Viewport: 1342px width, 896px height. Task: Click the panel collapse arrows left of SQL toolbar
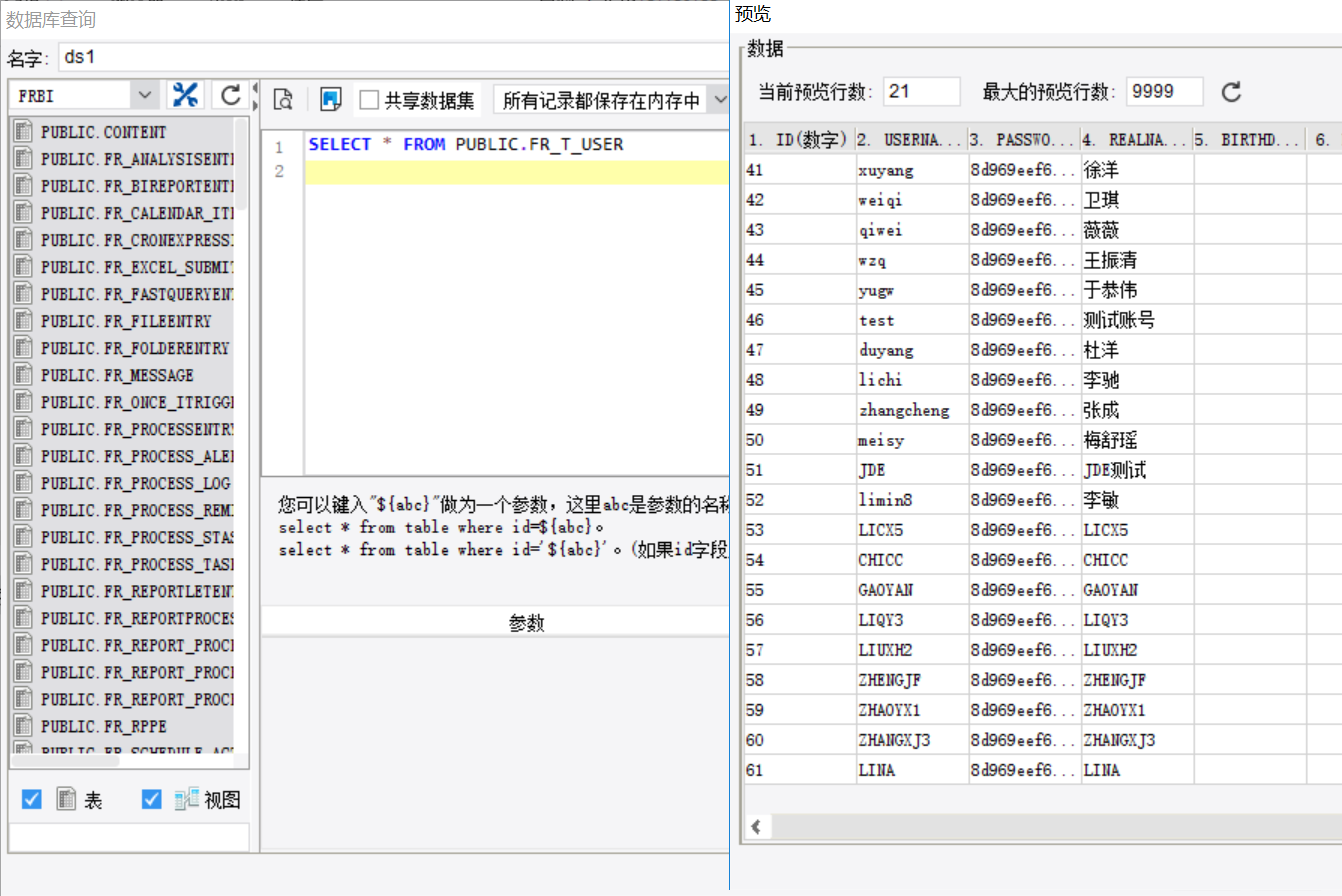tap(256, 96)
